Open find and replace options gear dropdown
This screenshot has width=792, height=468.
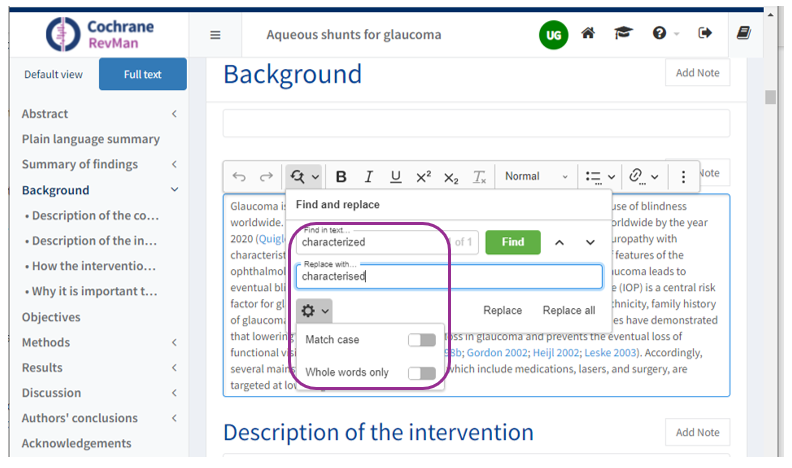pos(316,311)
